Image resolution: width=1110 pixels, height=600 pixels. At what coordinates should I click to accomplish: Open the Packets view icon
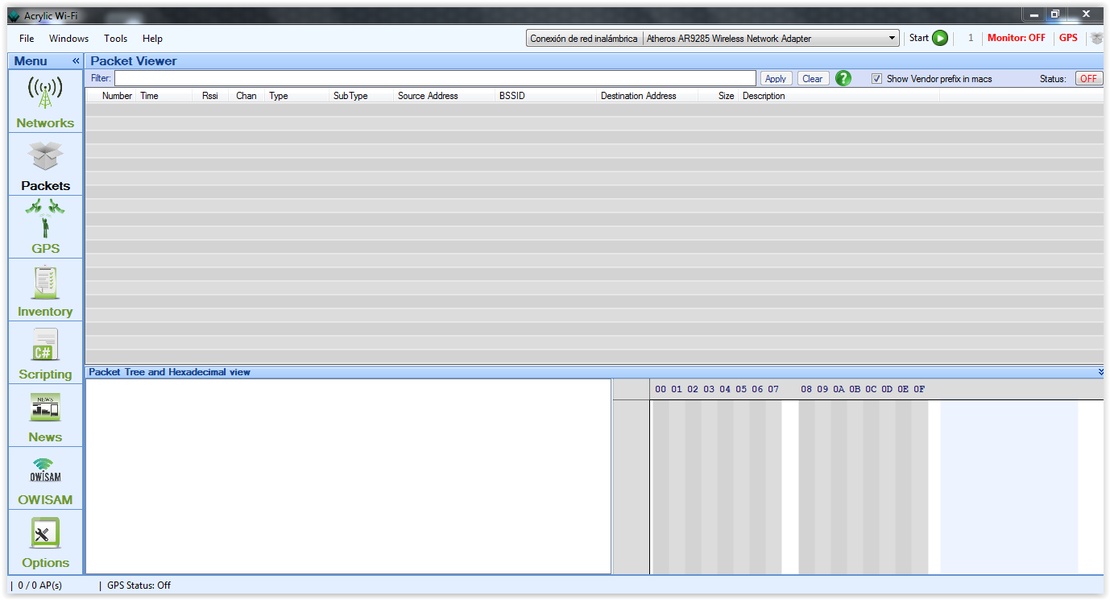click(x=45, y=157)
